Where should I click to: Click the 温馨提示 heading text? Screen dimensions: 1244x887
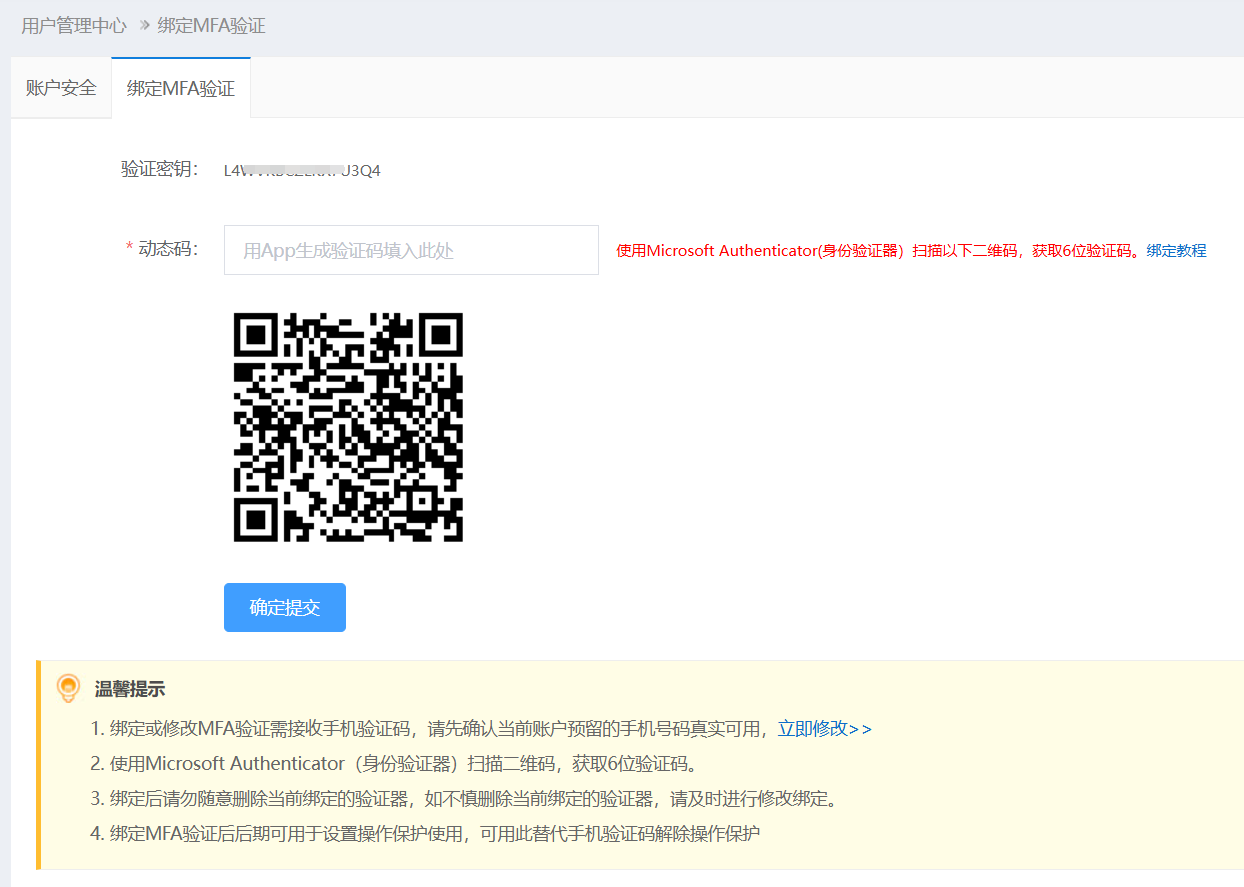click(130, 689)
